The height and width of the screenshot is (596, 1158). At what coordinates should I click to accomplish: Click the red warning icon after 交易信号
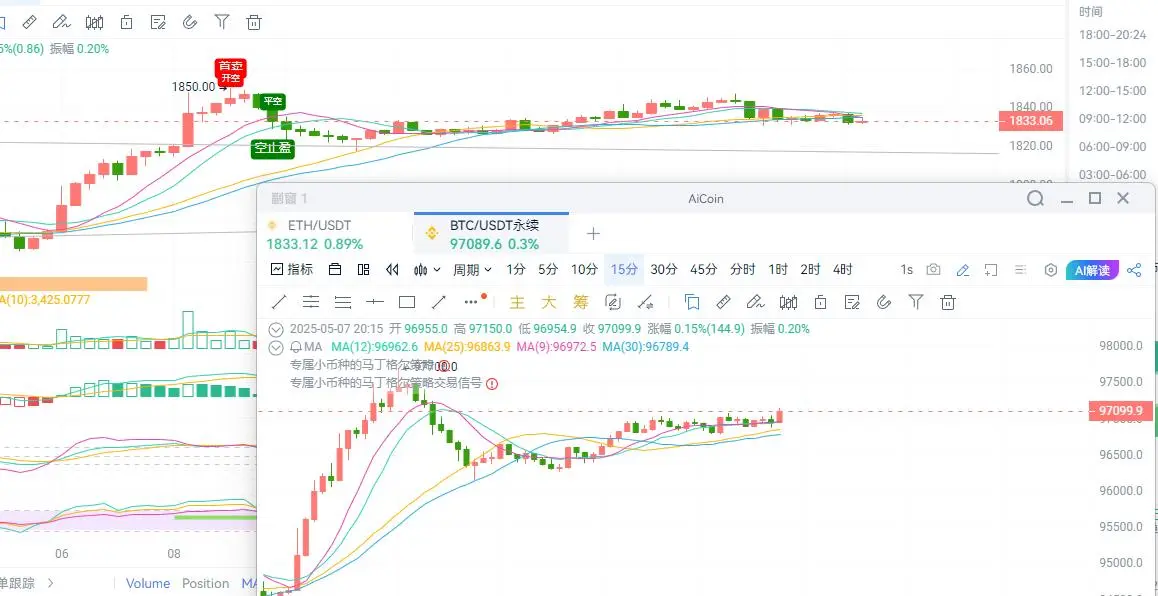pos(492,383)
